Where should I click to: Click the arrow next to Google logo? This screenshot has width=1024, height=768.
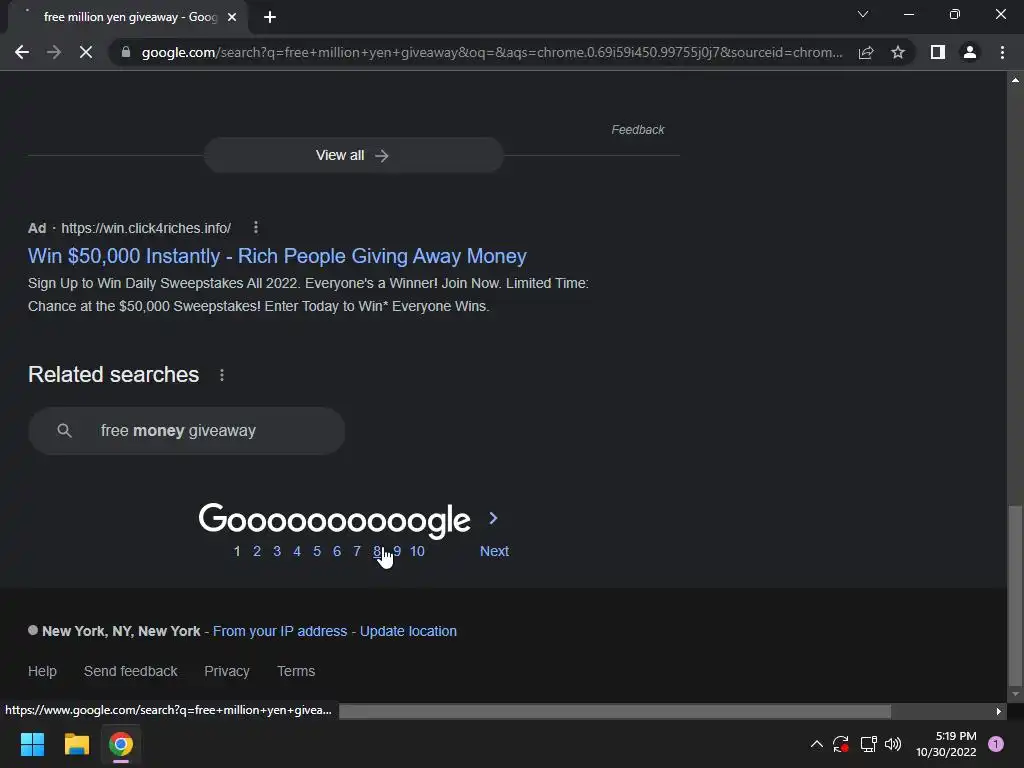point(494,518)
